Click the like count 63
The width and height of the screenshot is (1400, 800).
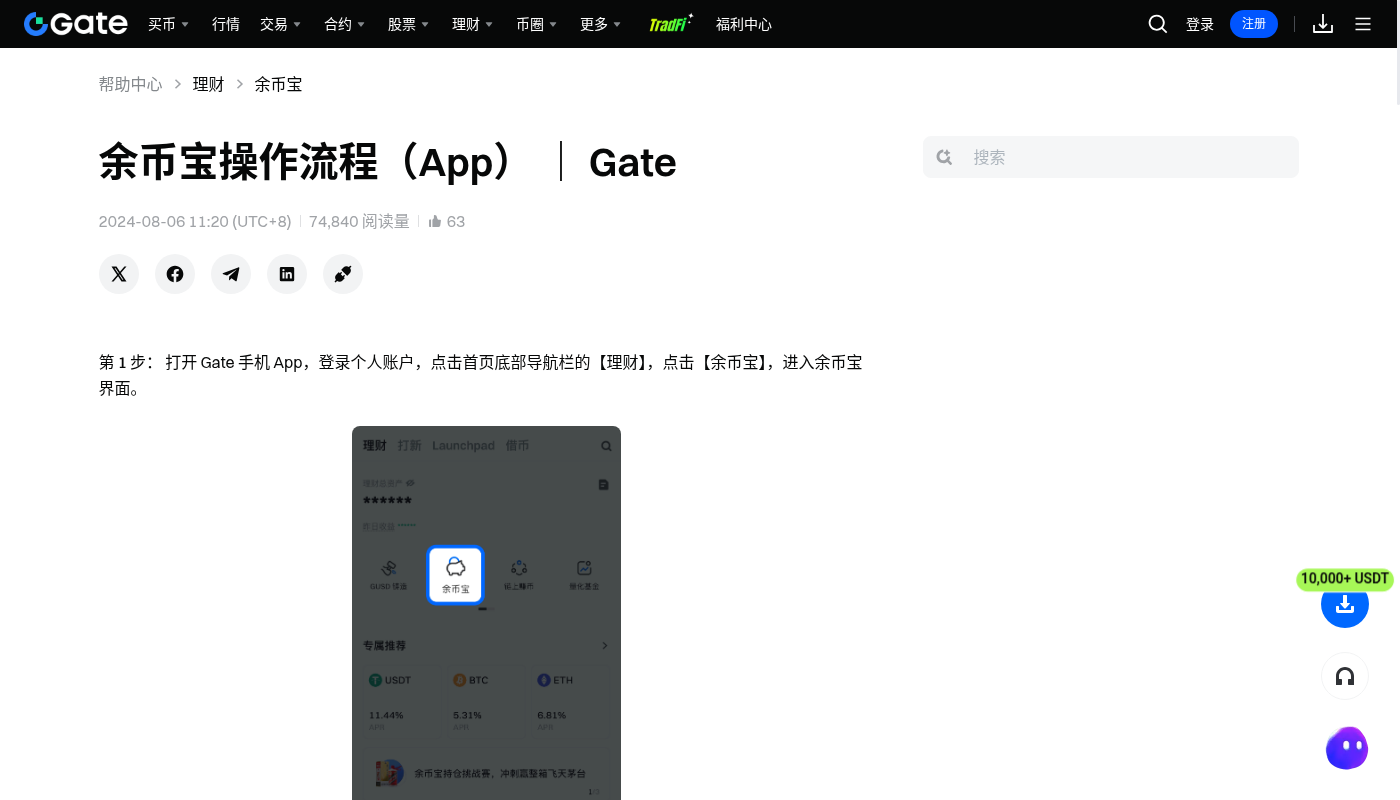point(456,222)
